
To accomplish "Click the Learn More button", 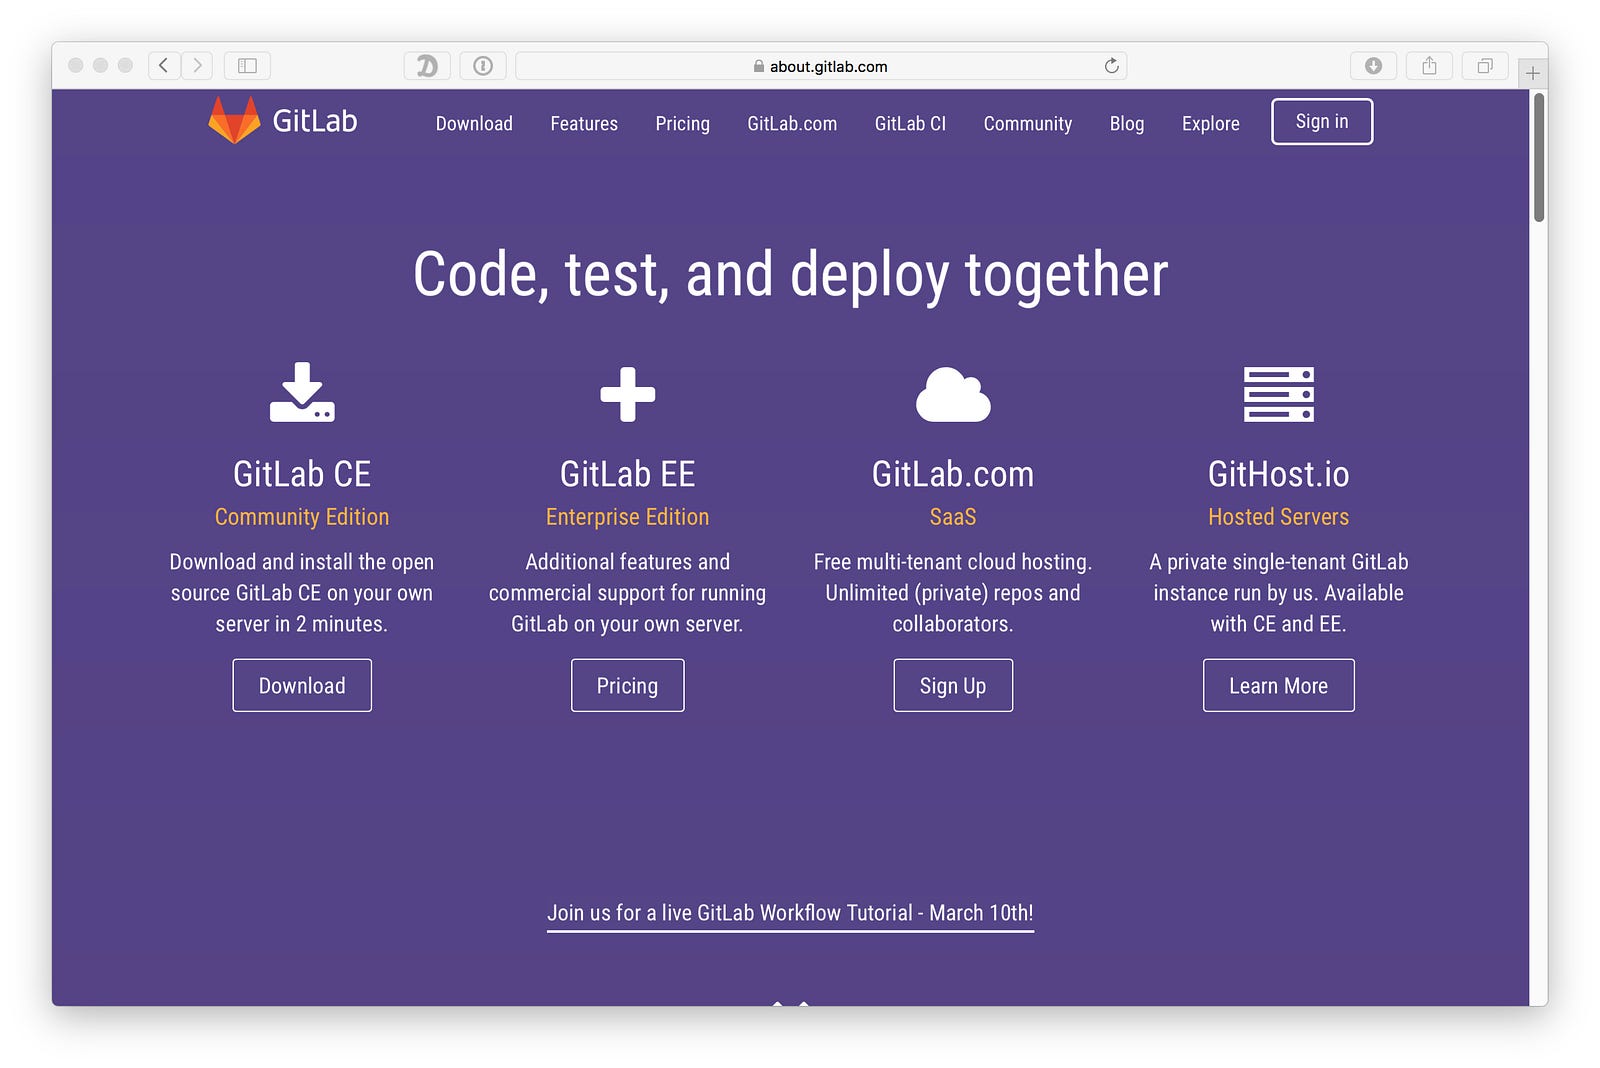I will (1279, 685).
